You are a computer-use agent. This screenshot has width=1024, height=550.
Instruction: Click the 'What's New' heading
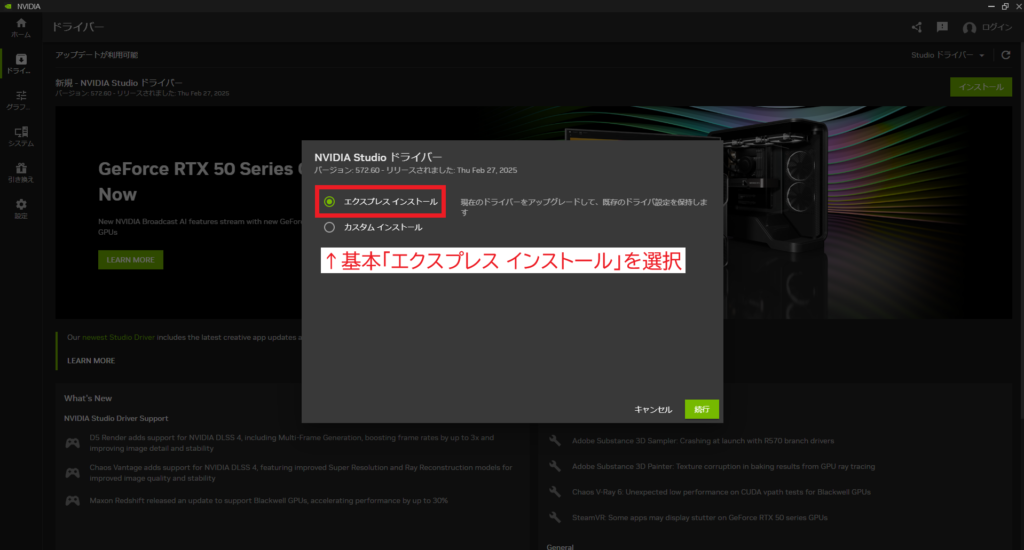pyautogui.click(x=88, y=398)
